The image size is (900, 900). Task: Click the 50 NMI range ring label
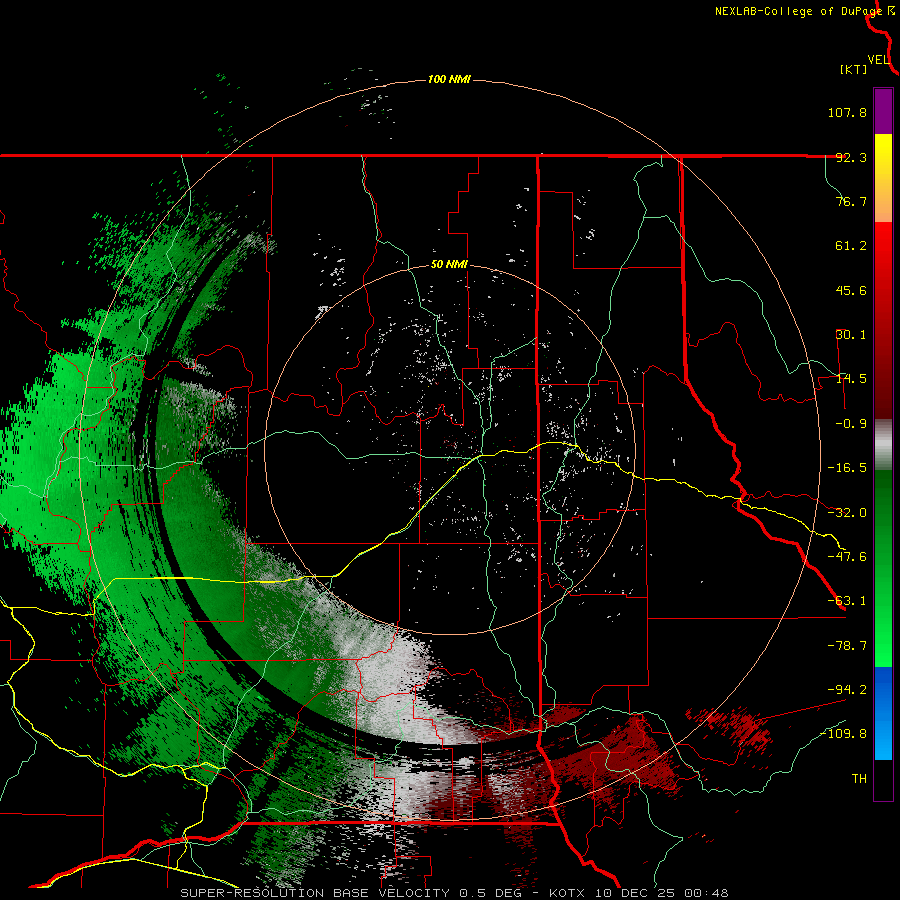(449, 265)
